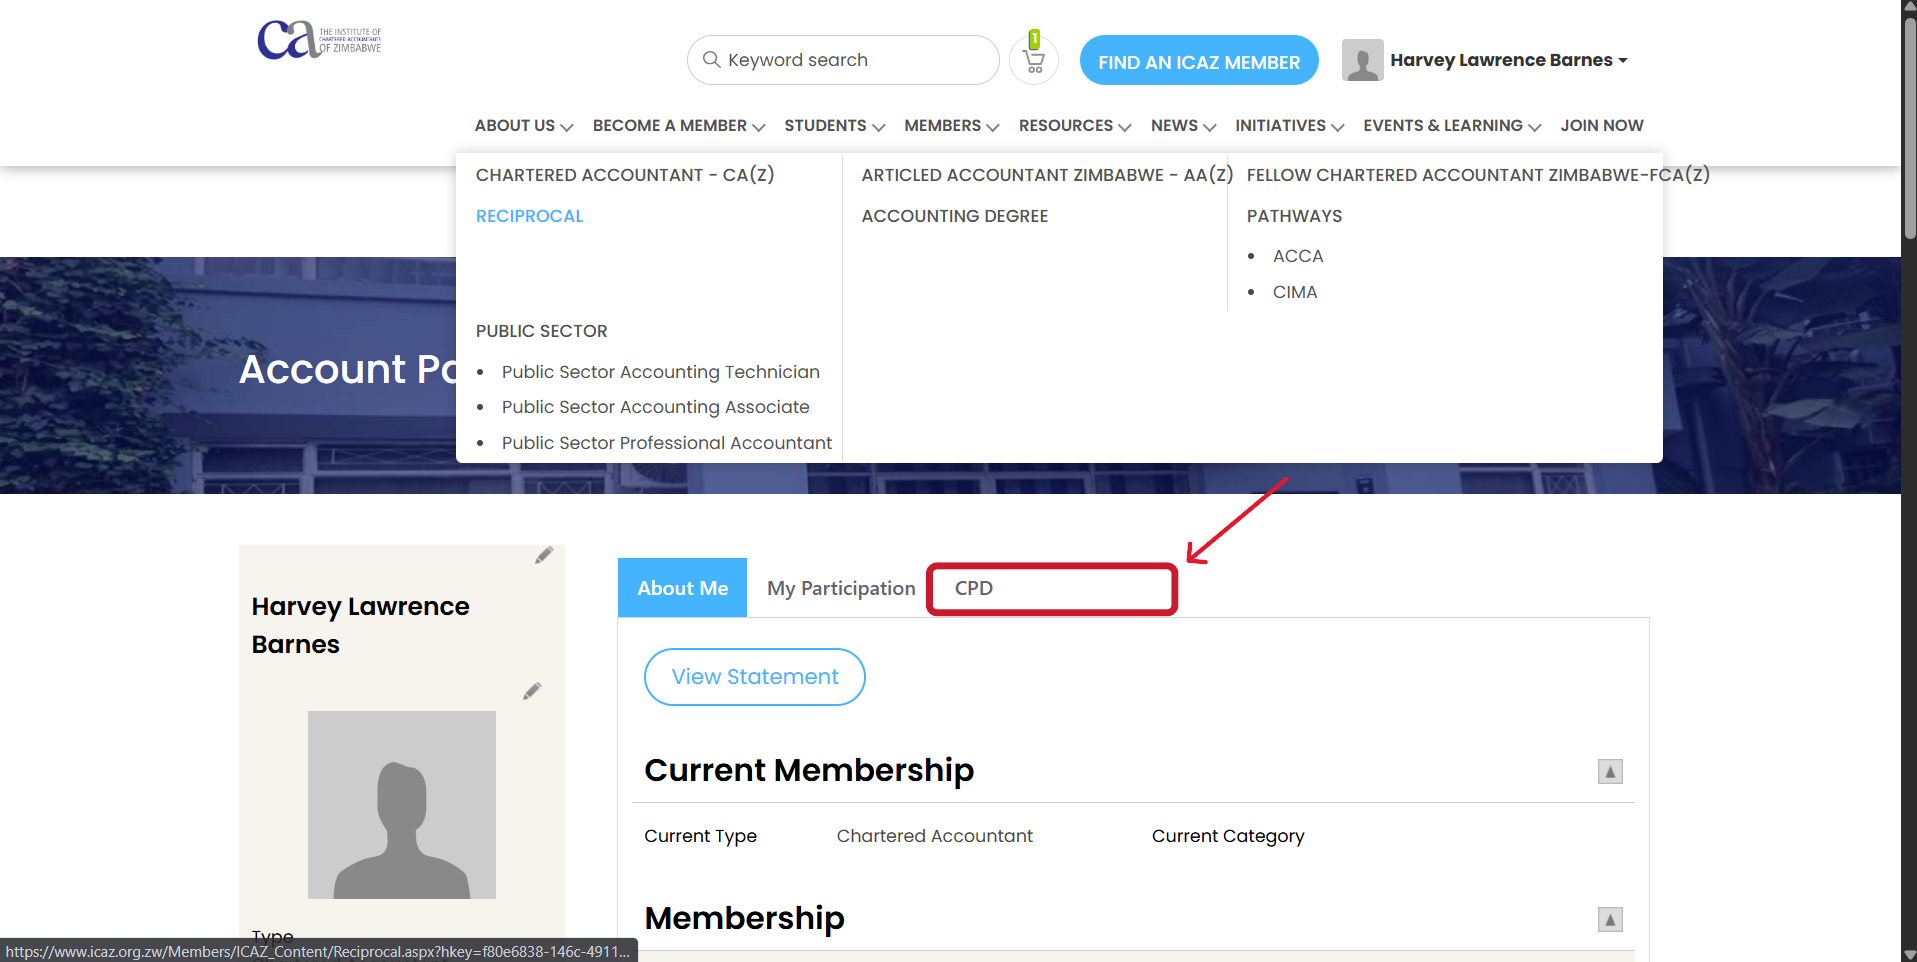Click Find an ICAZ Member button
The height and width of the screenshot is (962, 1917).
pyautogui.click(x=1198, y=62)
